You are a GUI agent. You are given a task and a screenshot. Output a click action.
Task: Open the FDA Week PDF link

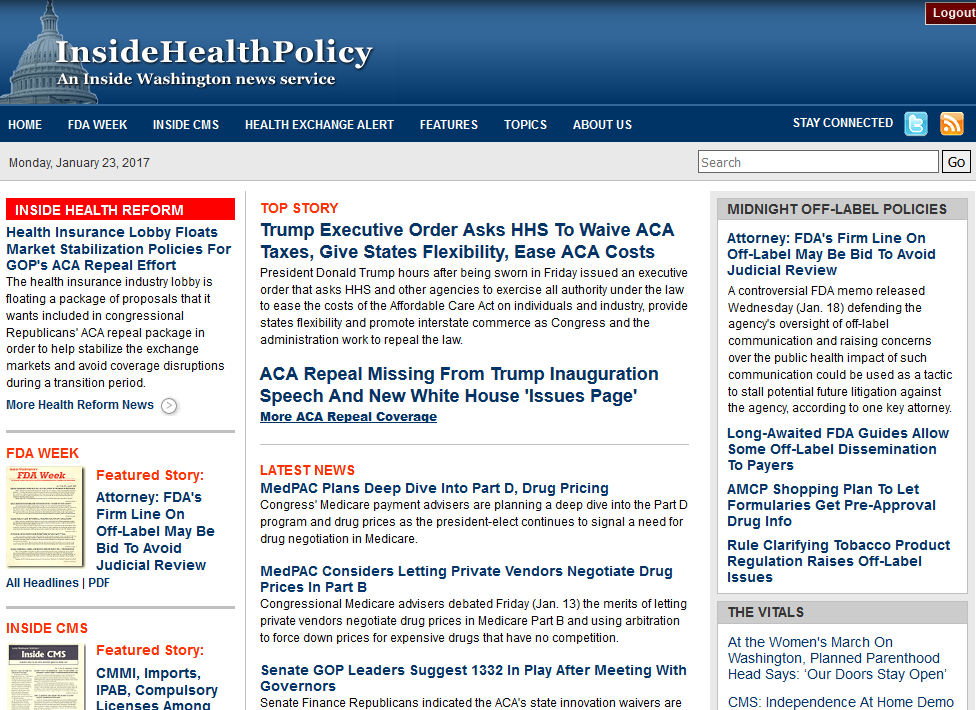point(98,583)
